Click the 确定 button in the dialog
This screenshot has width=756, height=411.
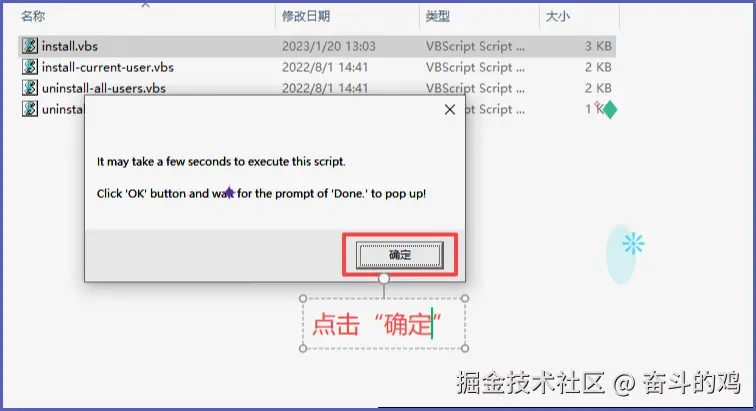click(400, 255)
